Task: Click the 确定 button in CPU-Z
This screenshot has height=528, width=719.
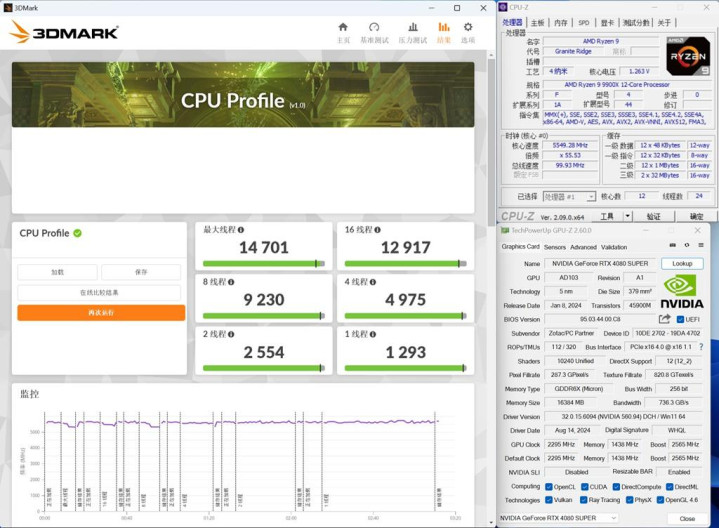Action: [x=696, y=216]
